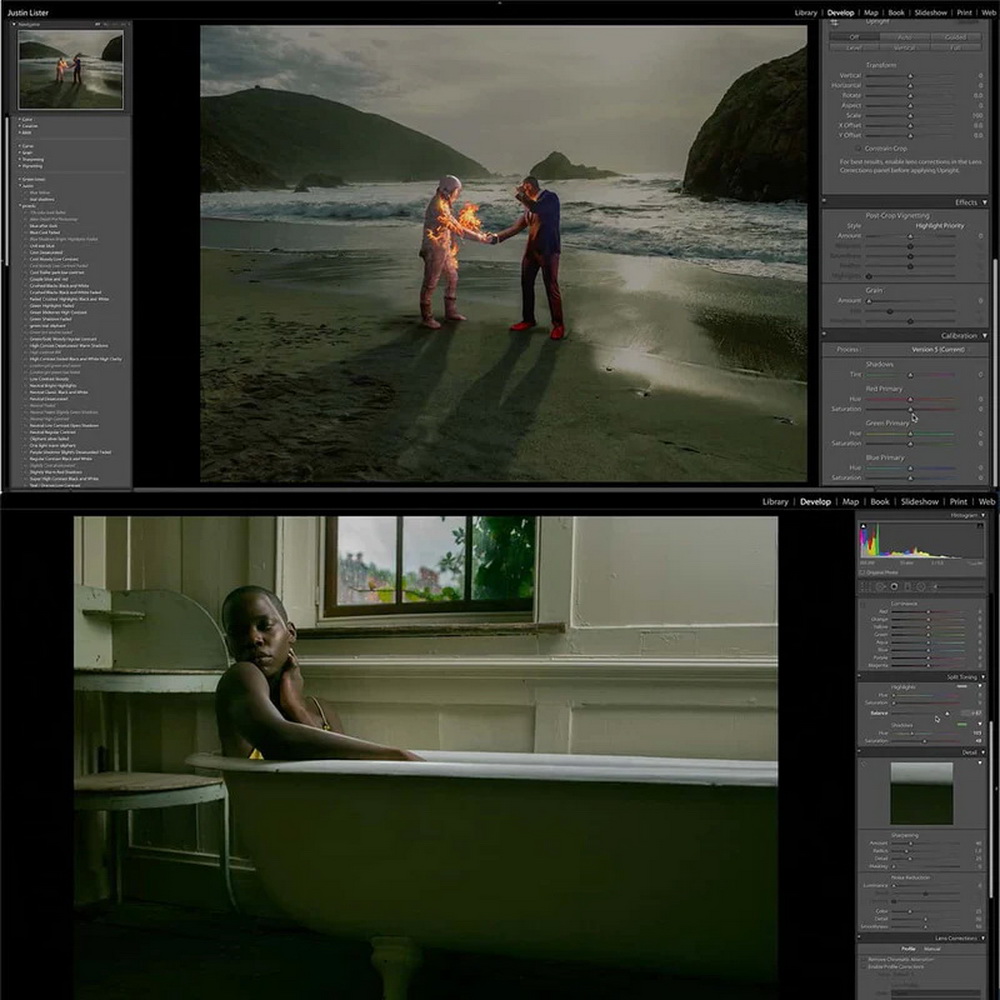
Task: Click the Upright guided tool icon
Action: point(836,20)
